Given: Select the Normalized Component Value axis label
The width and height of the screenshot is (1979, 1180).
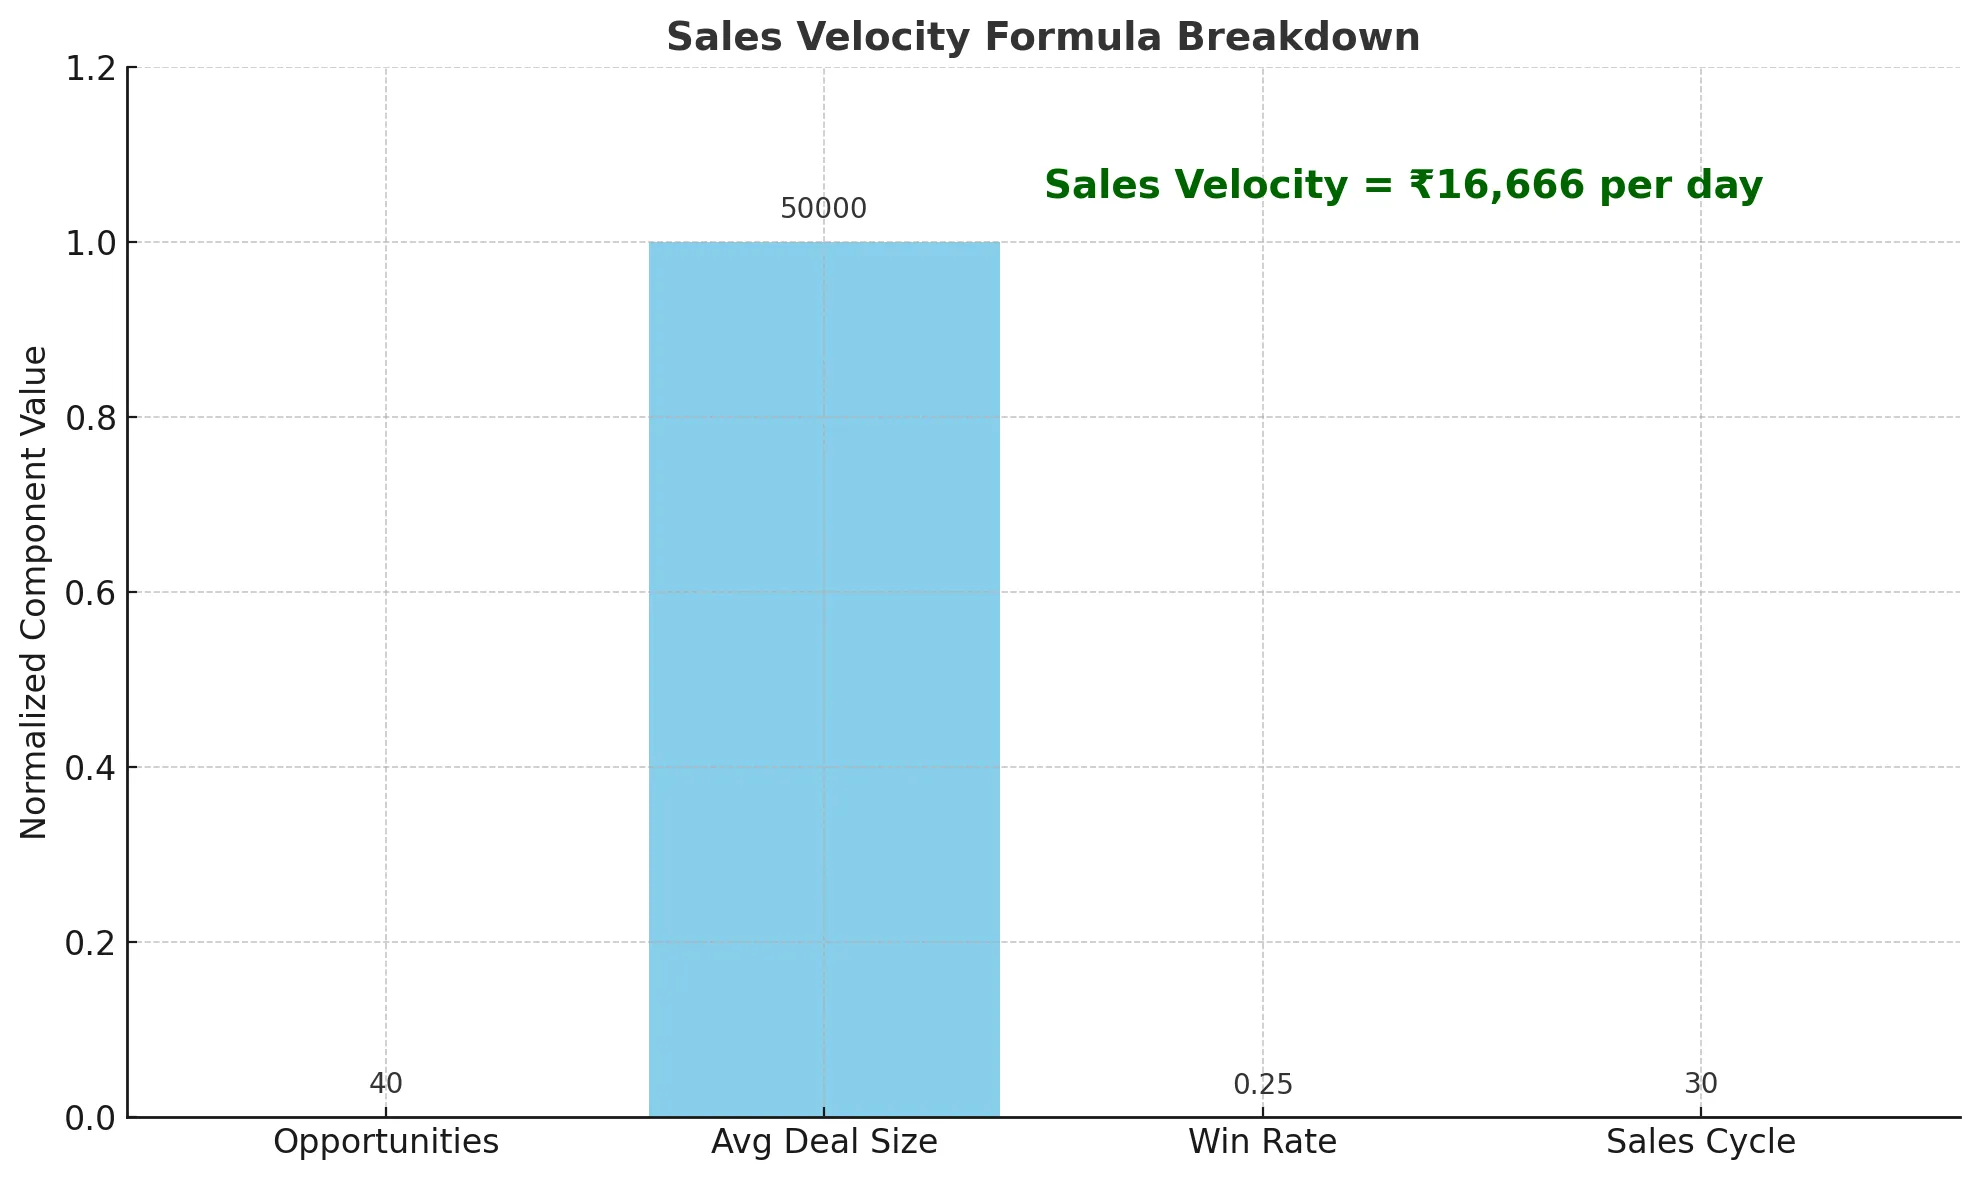Looking at the screenshot, I should [34, 592].
